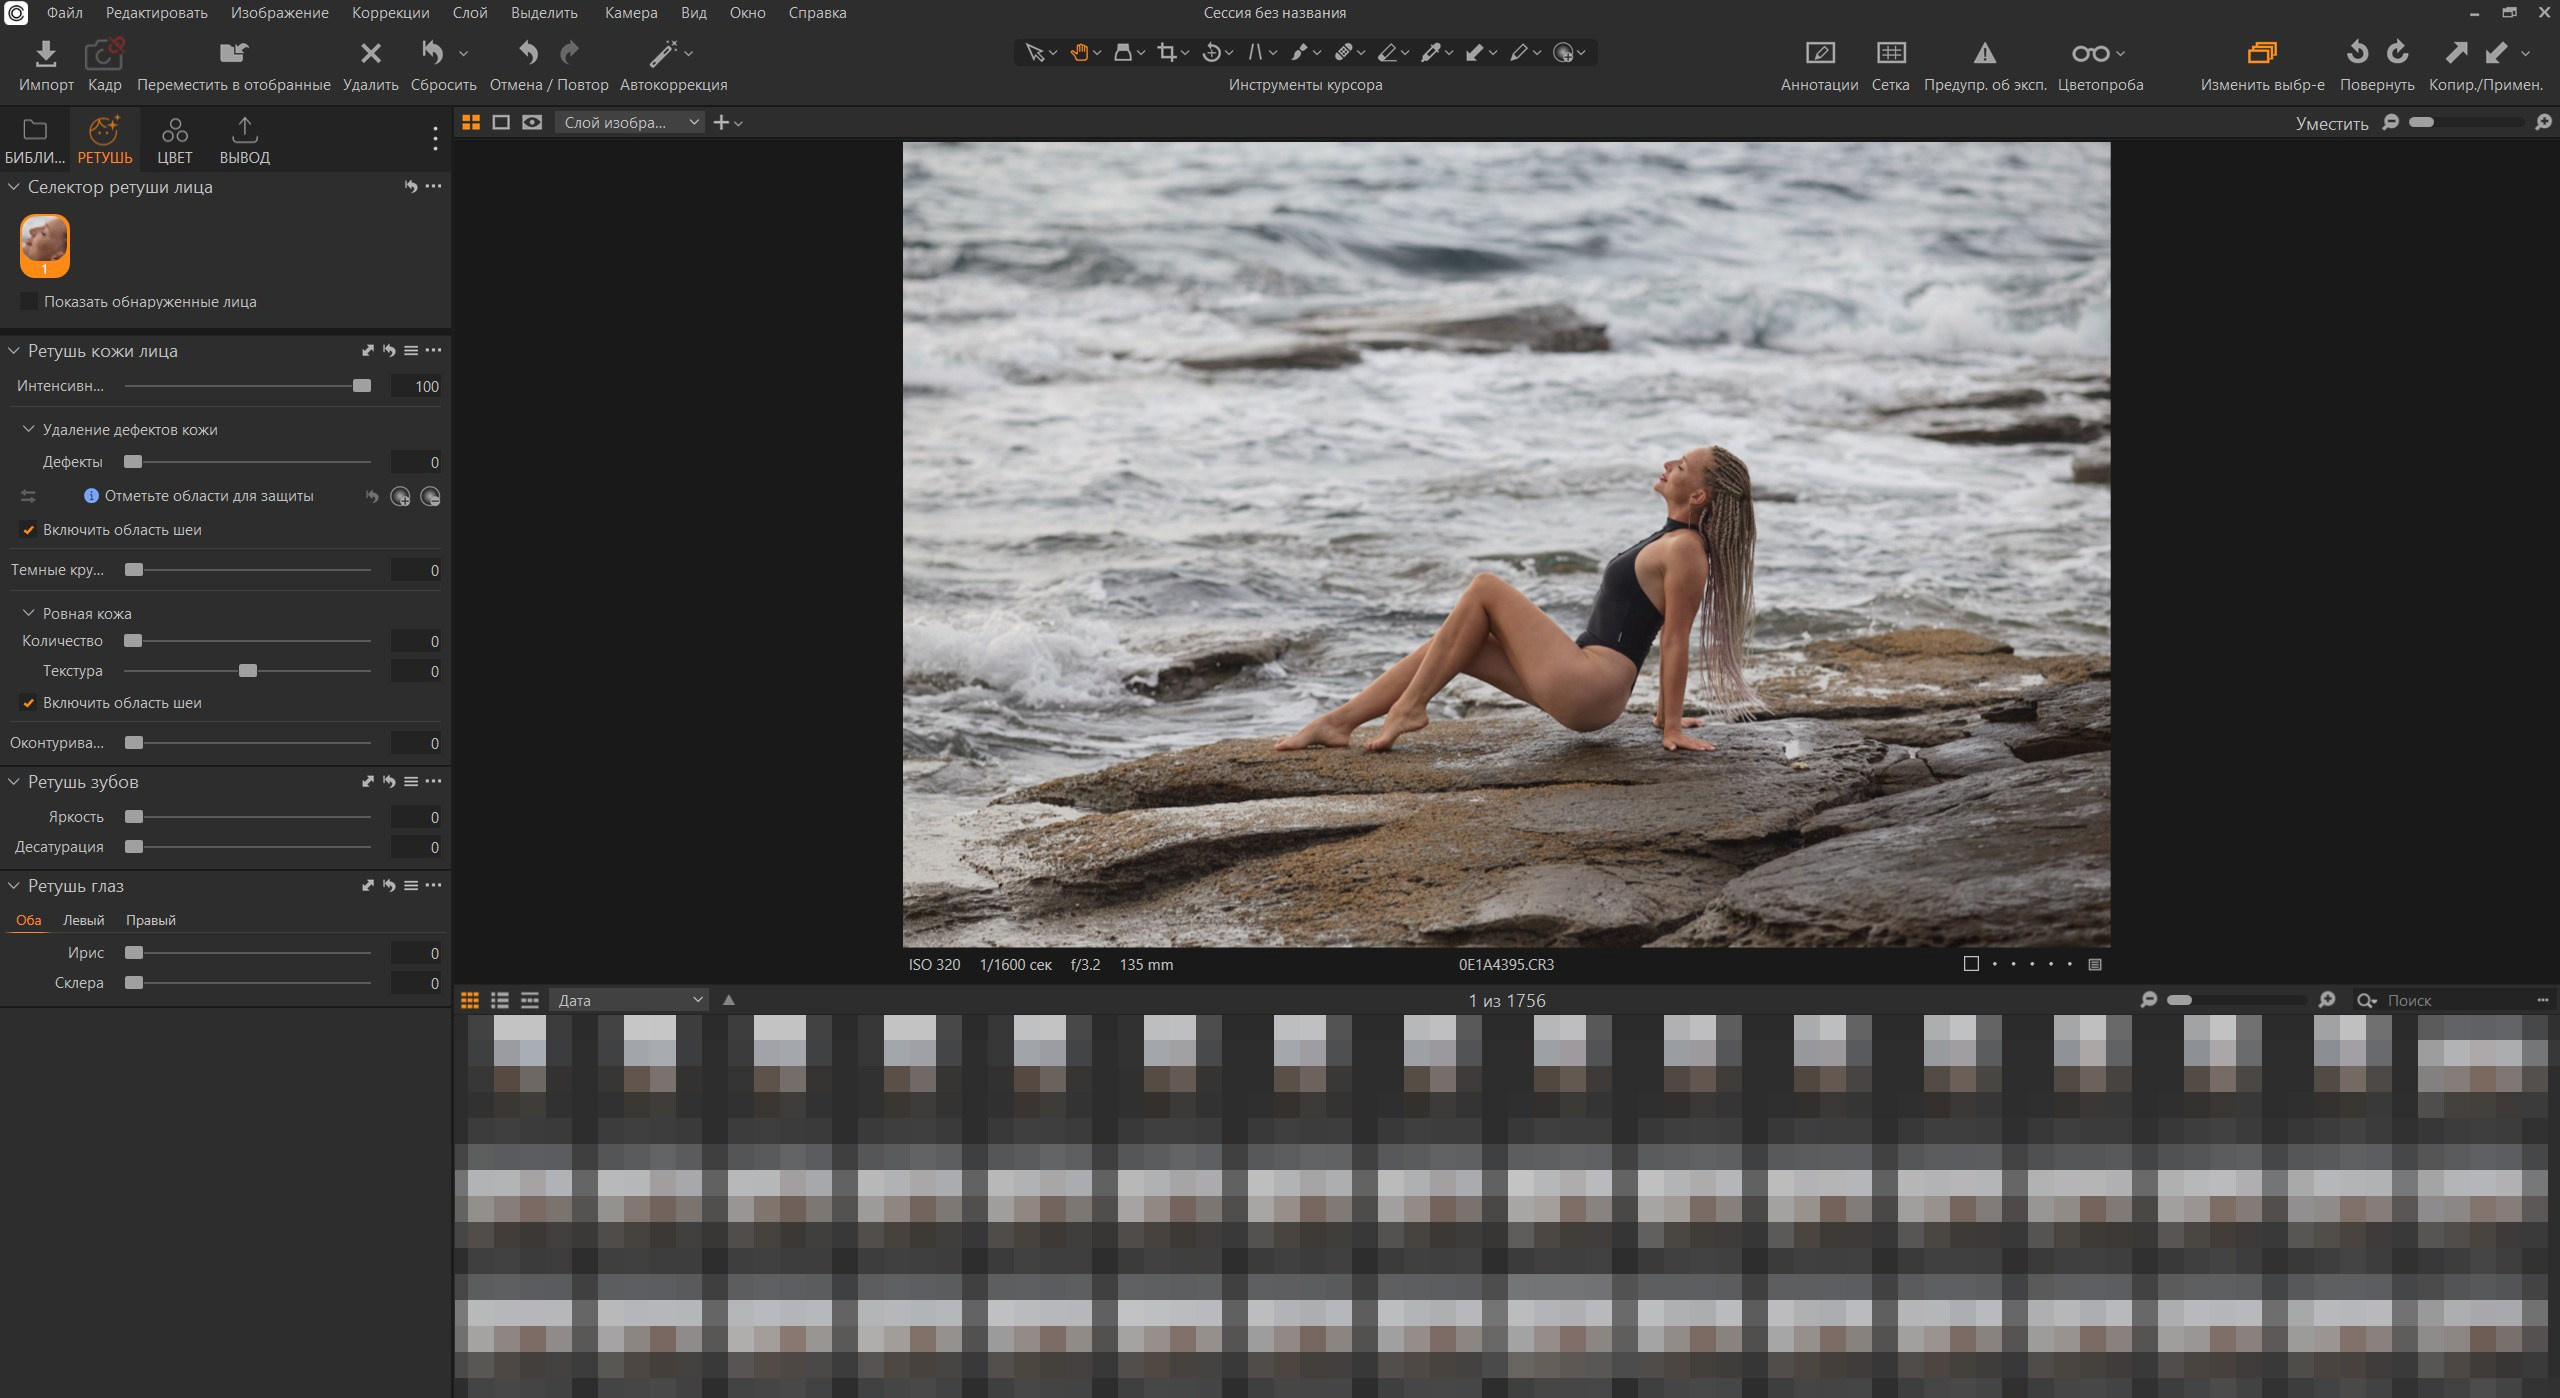Image resolution: width=2560 pixels, height=1398 pixels.
Task: Open the 'Коррекции' menu
Action: (x=391, y=13)
